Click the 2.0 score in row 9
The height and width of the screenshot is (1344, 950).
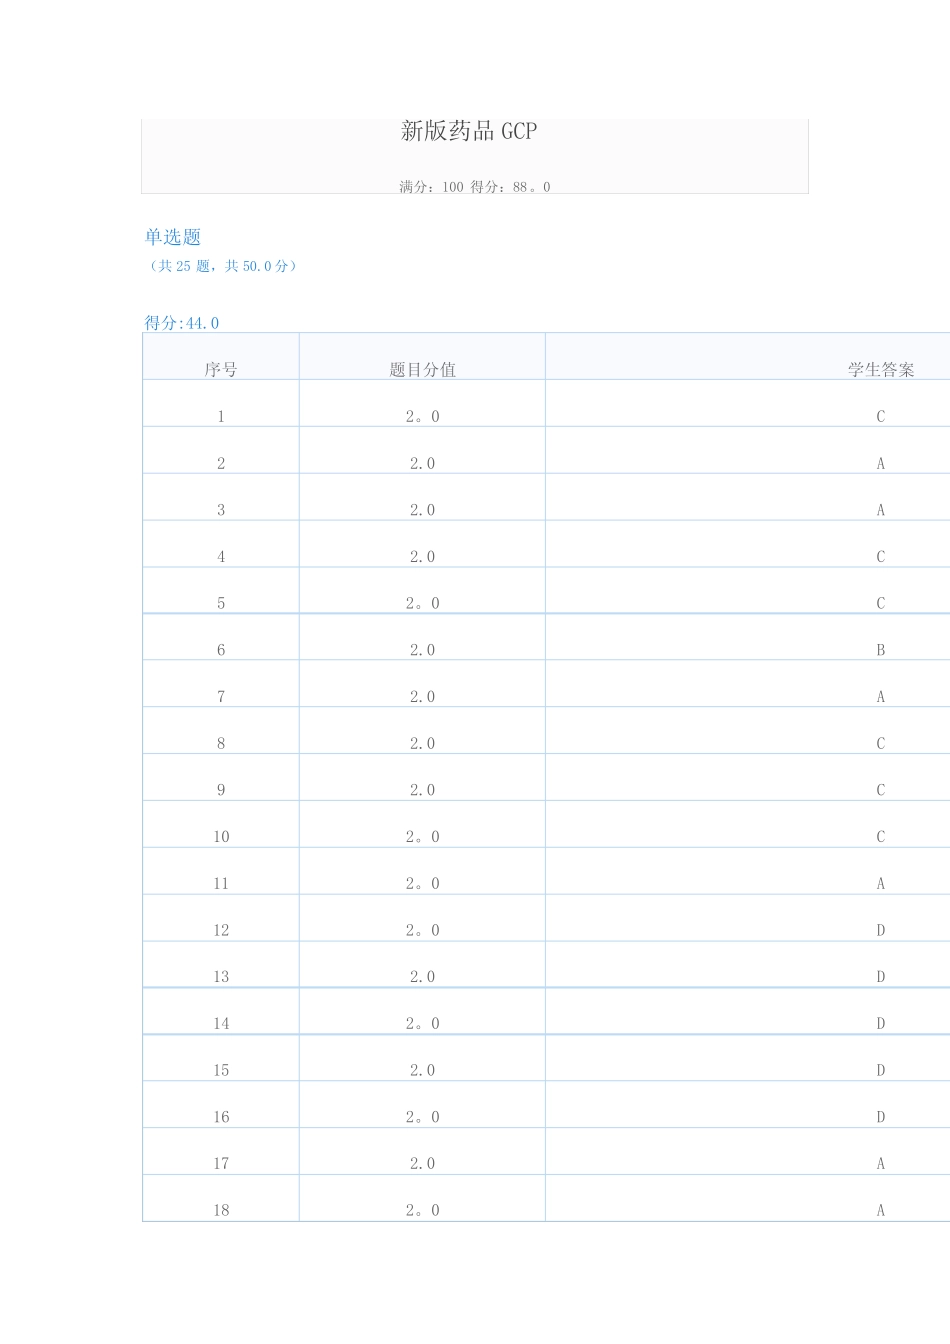click(x=422, y=790)
